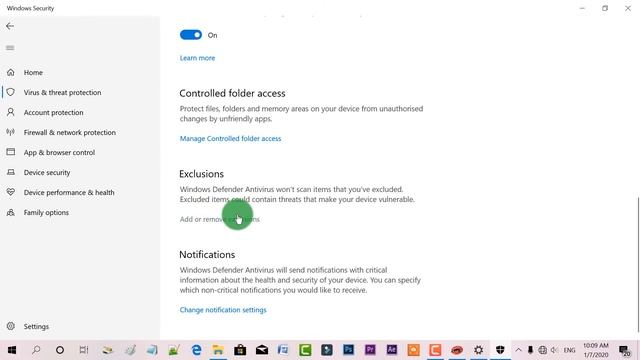Select Virus & threat protection in sidebar

[62, 92]
